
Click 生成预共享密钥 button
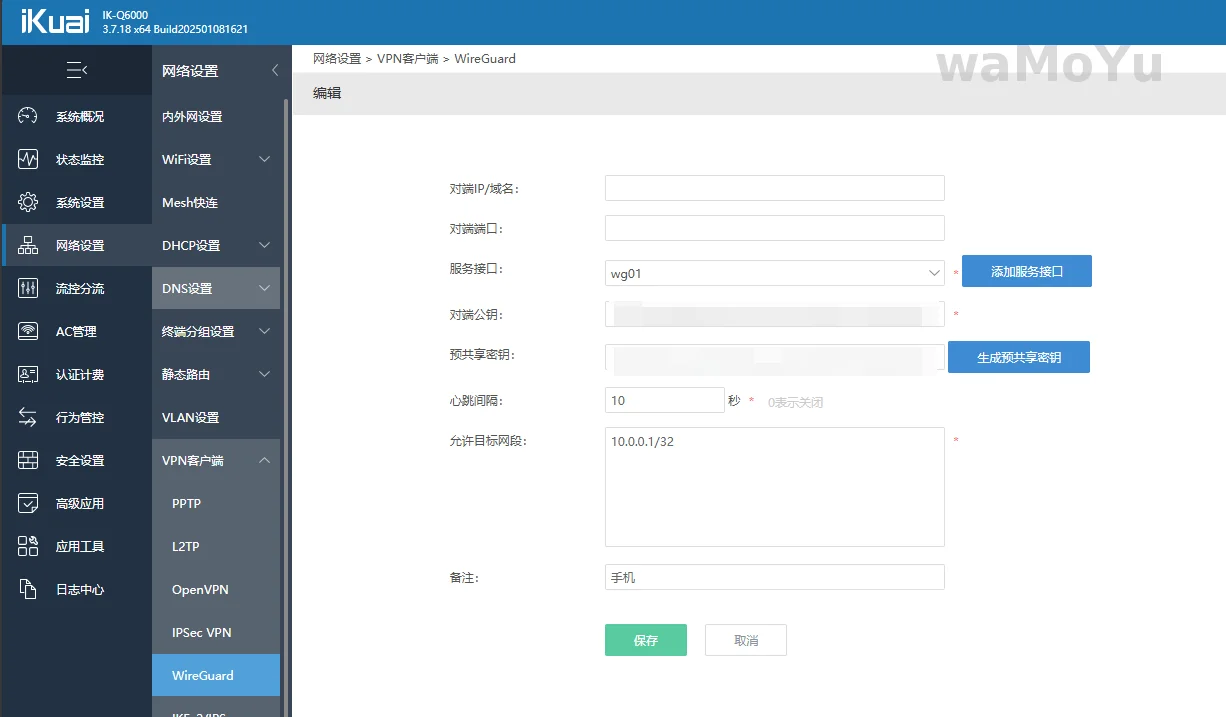[x=1018, y=357]
